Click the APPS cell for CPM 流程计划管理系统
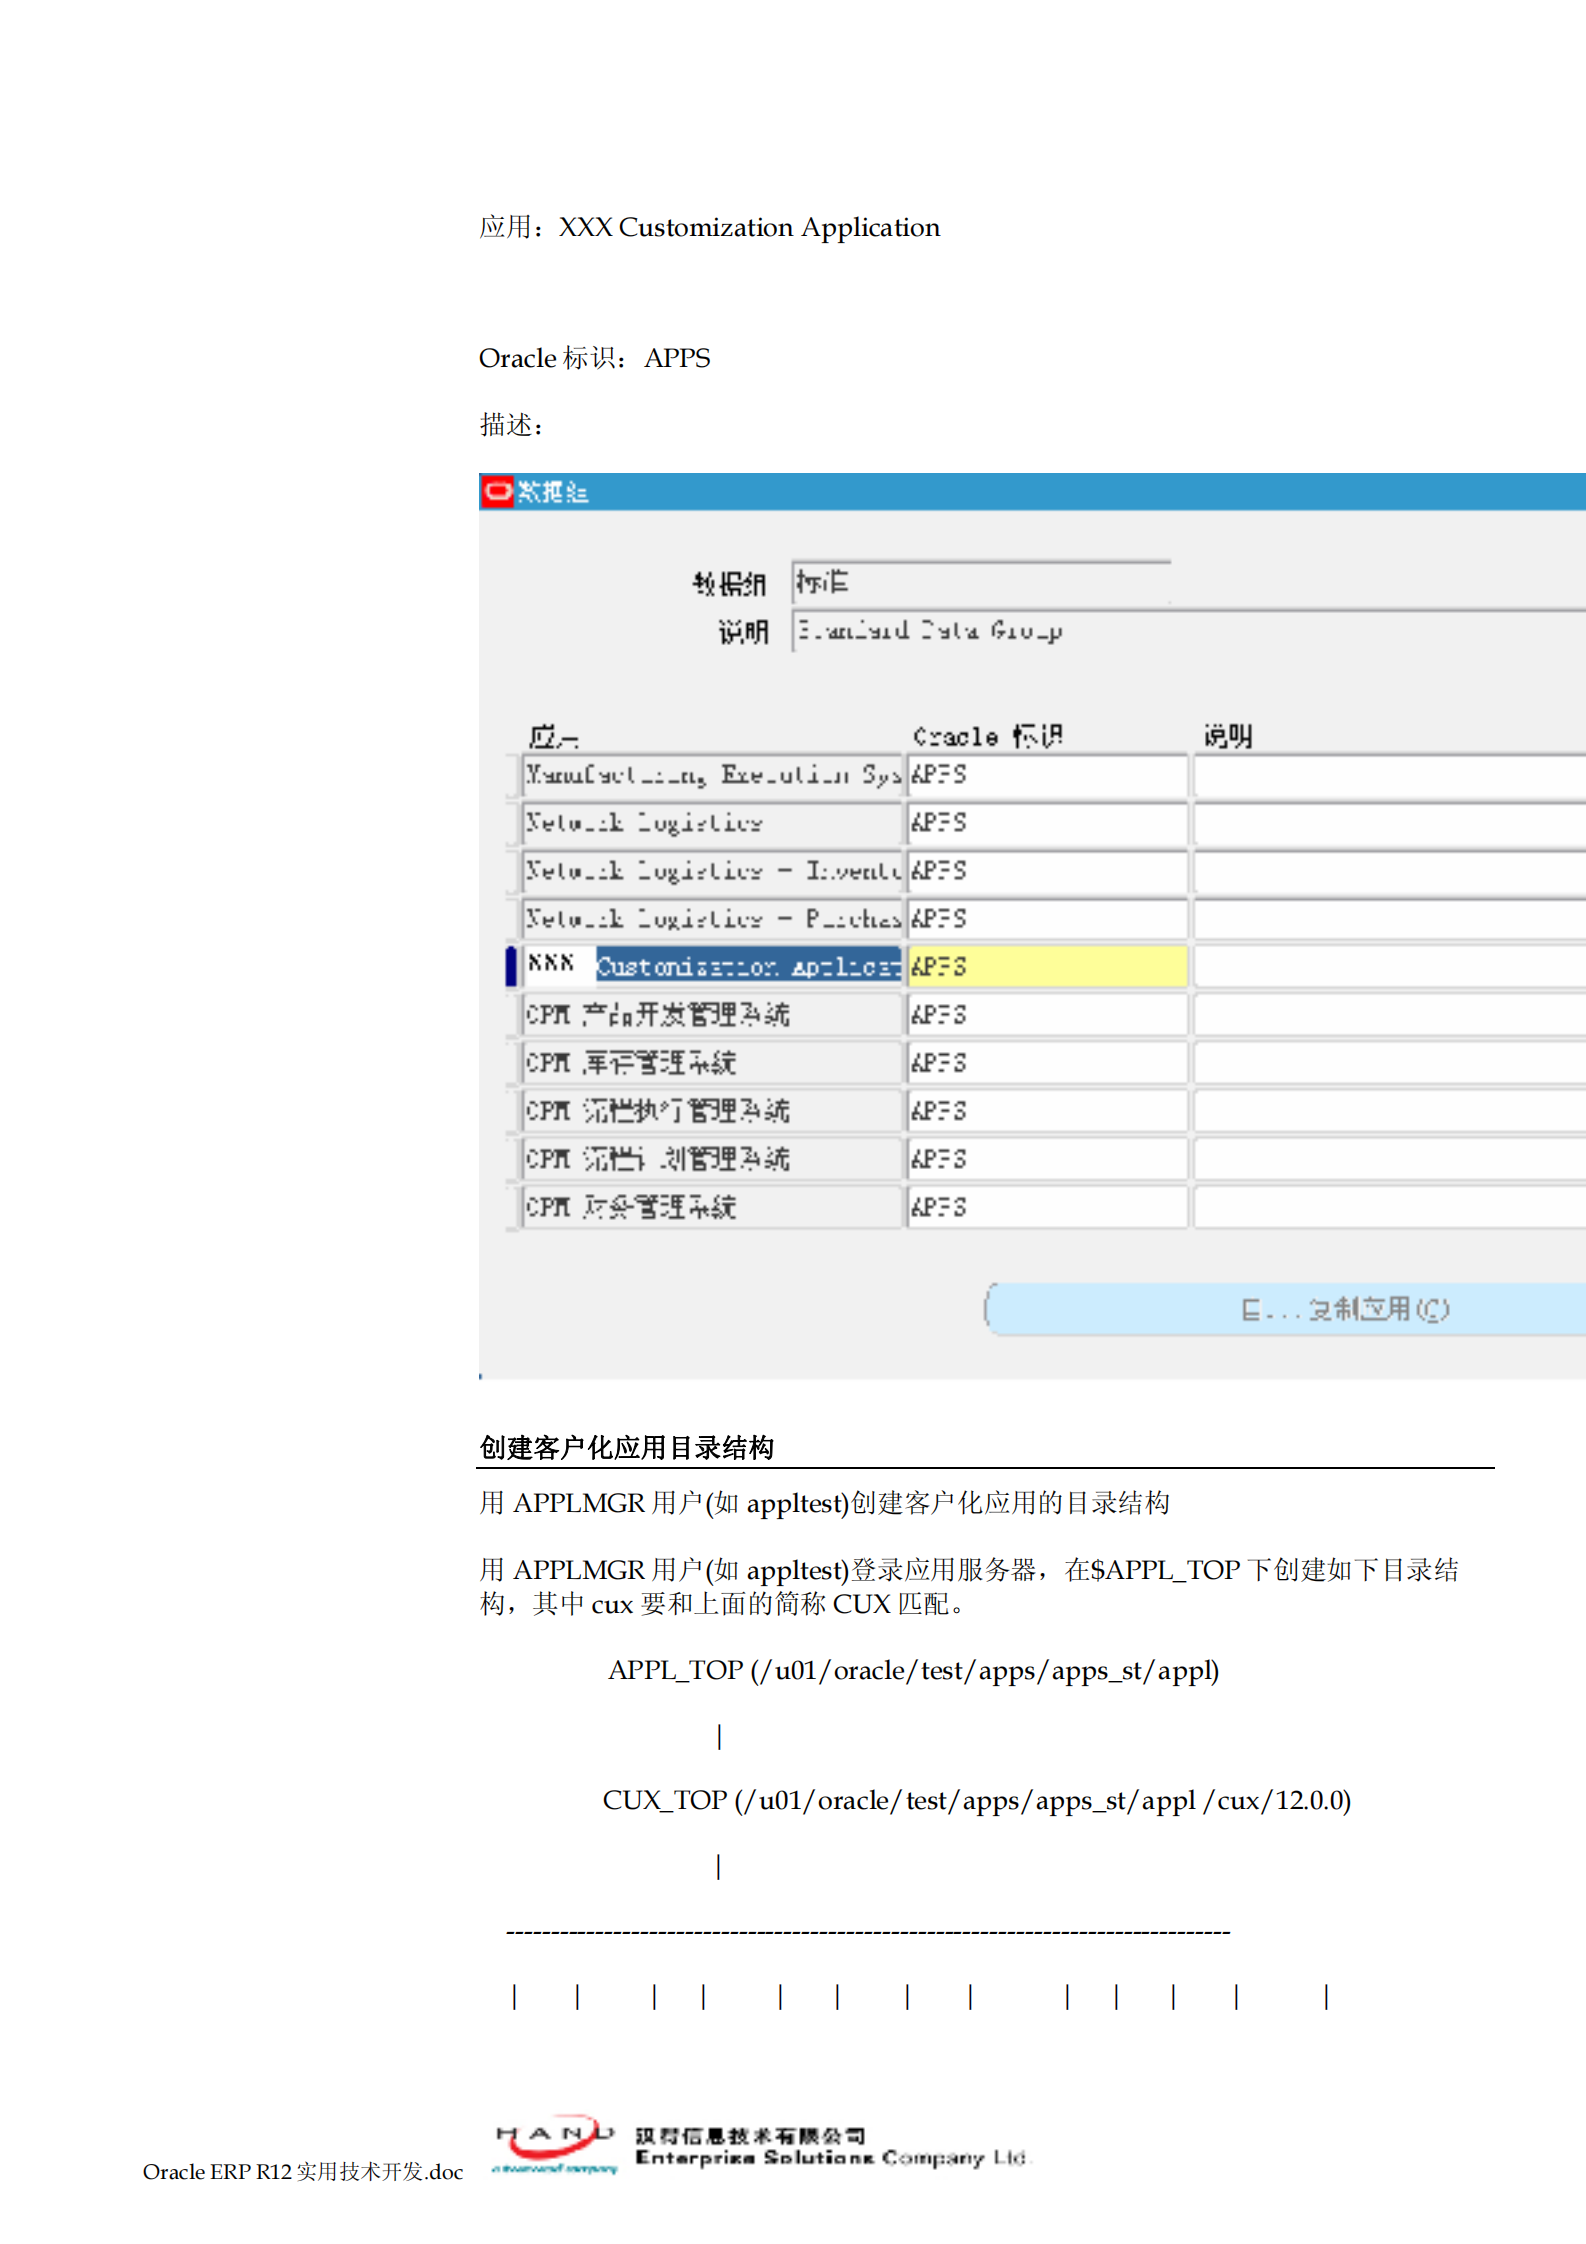 point(1047,1159)
